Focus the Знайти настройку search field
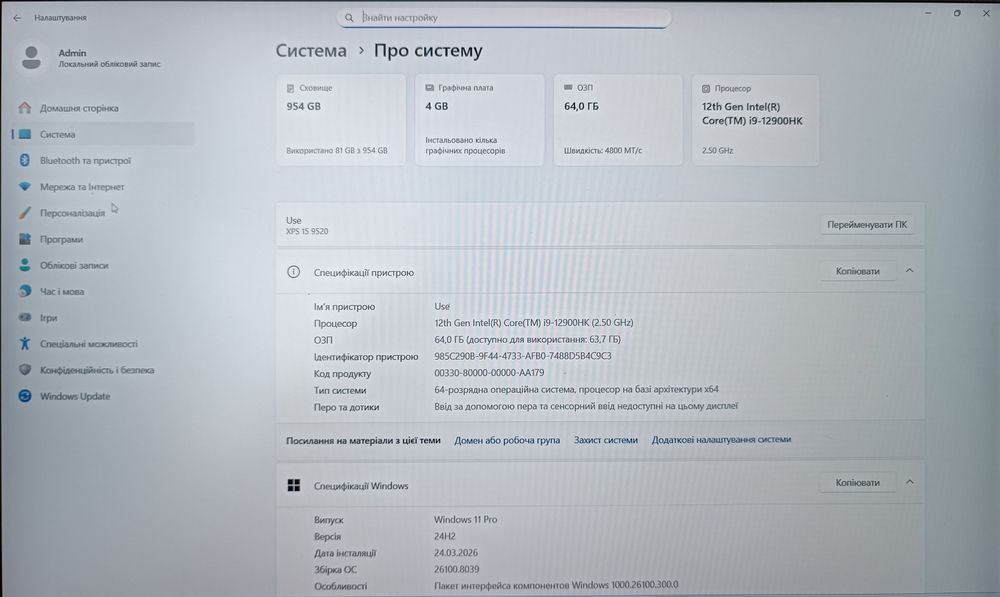Viewport: 1000px width, 597px height. click(504, 18)
